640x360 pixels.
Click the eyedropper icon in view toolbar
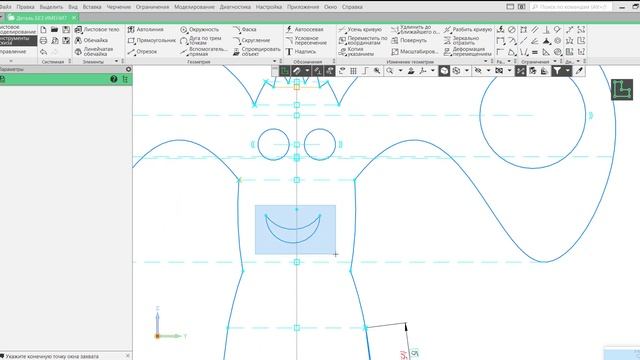(x=579, y=71)
